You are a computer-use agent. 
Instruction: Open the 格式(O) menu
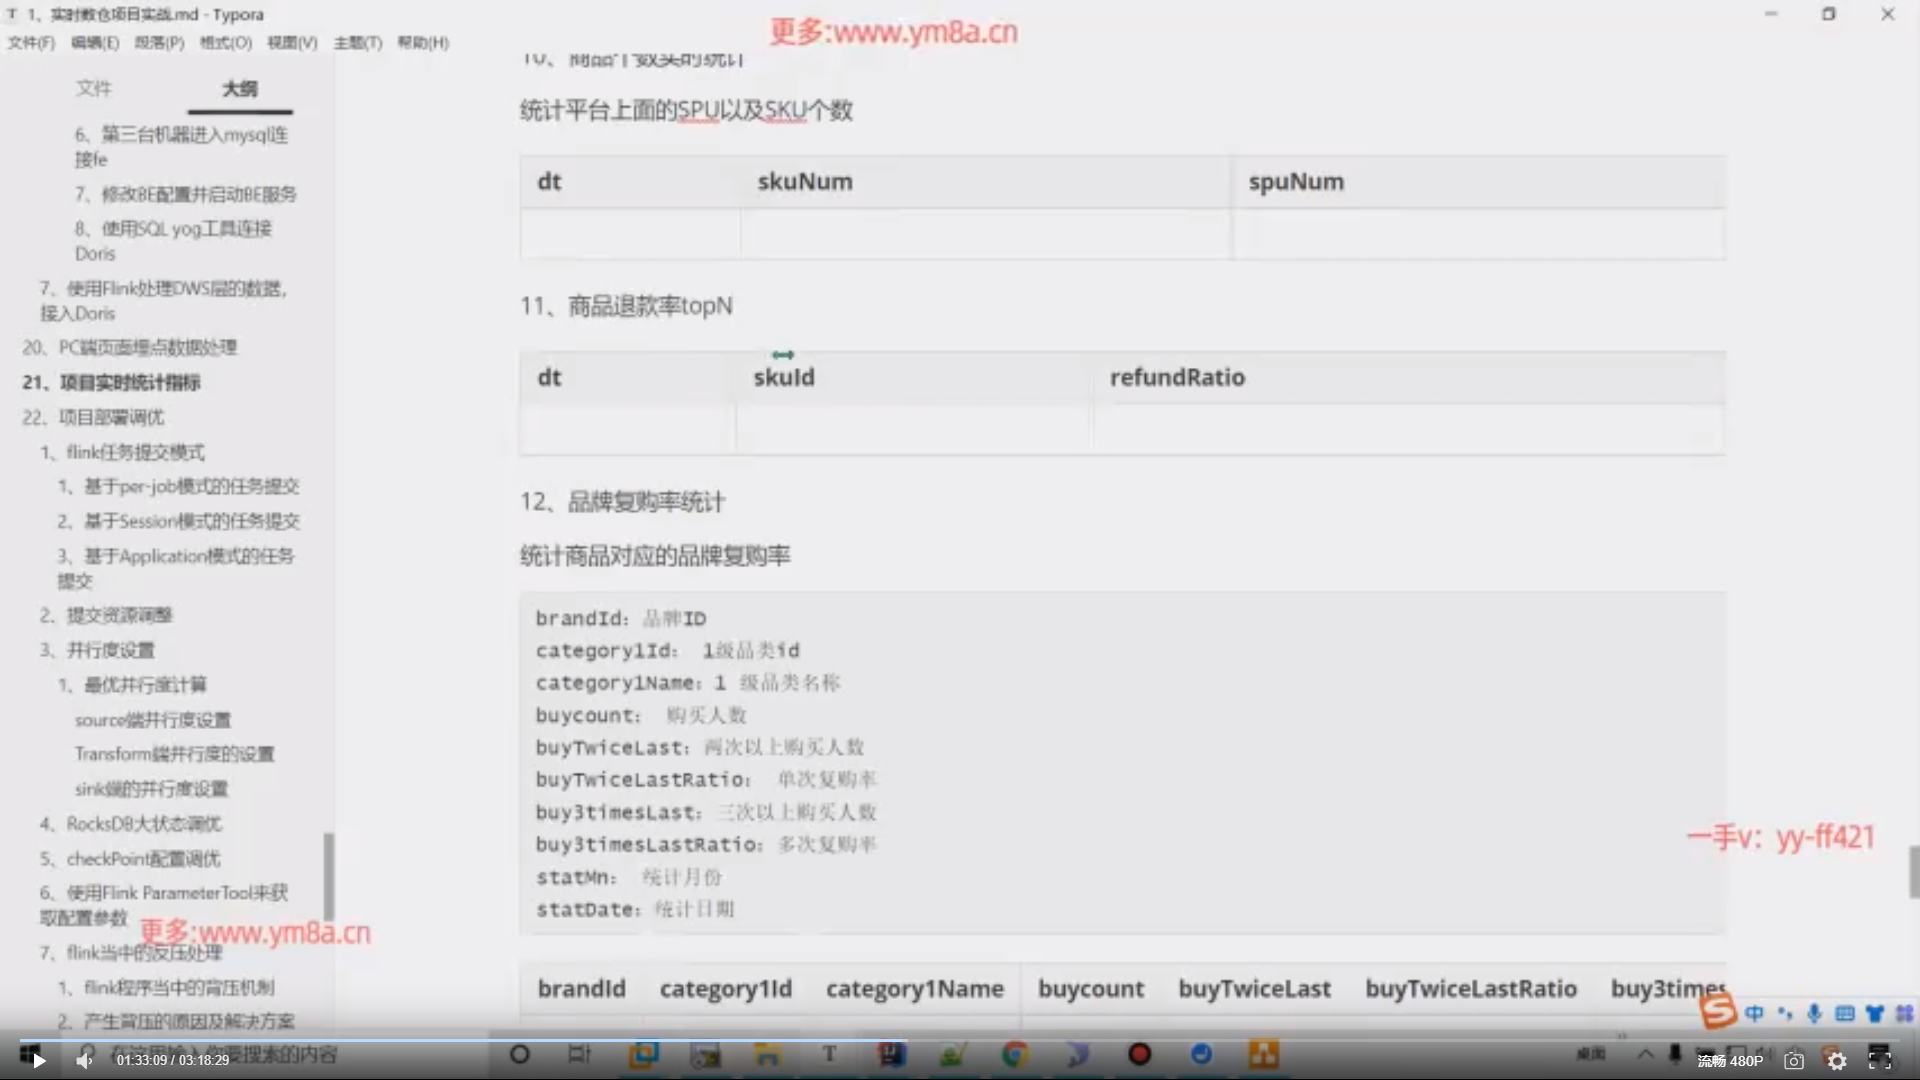coord(225,42)
